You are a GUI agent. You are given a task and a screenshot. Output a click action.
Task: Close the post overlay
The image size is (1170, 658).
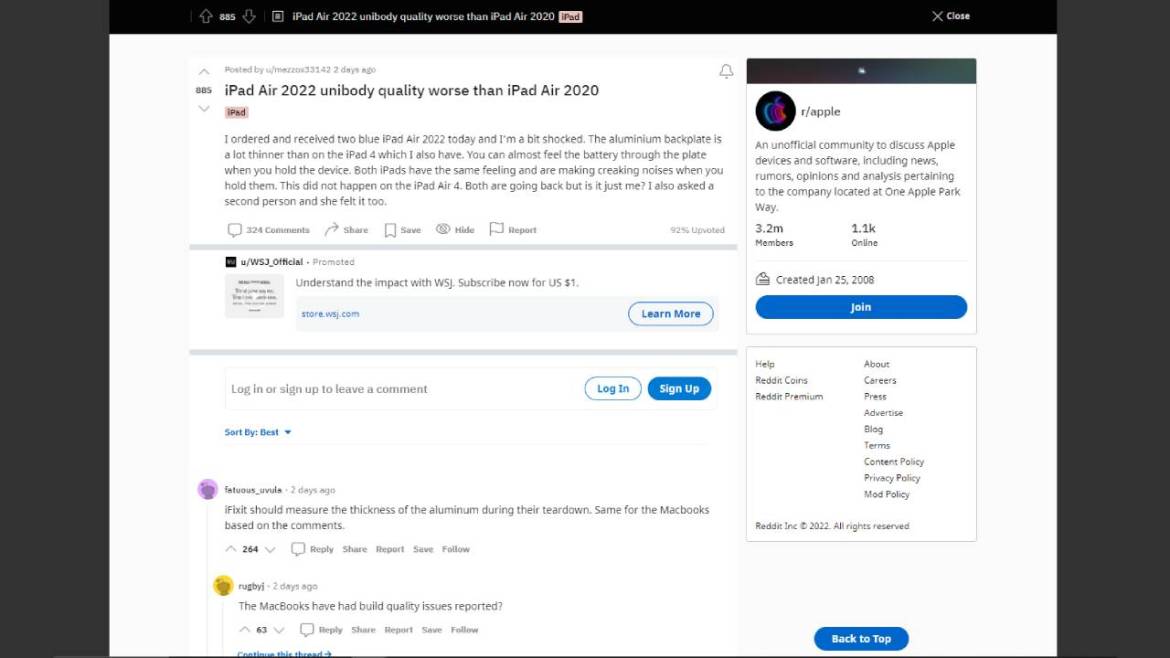coord(951,16)
